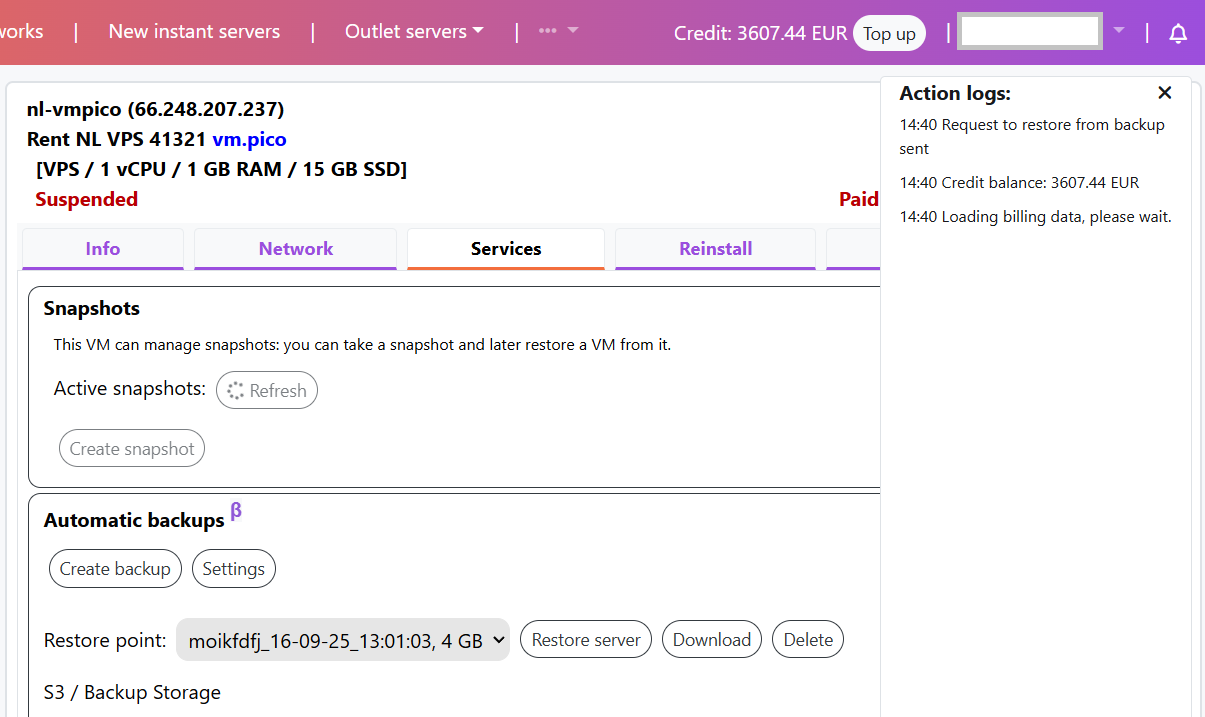Close the Action logs panel
This screenshot has width=1205, height=717.
(1164, 93)
